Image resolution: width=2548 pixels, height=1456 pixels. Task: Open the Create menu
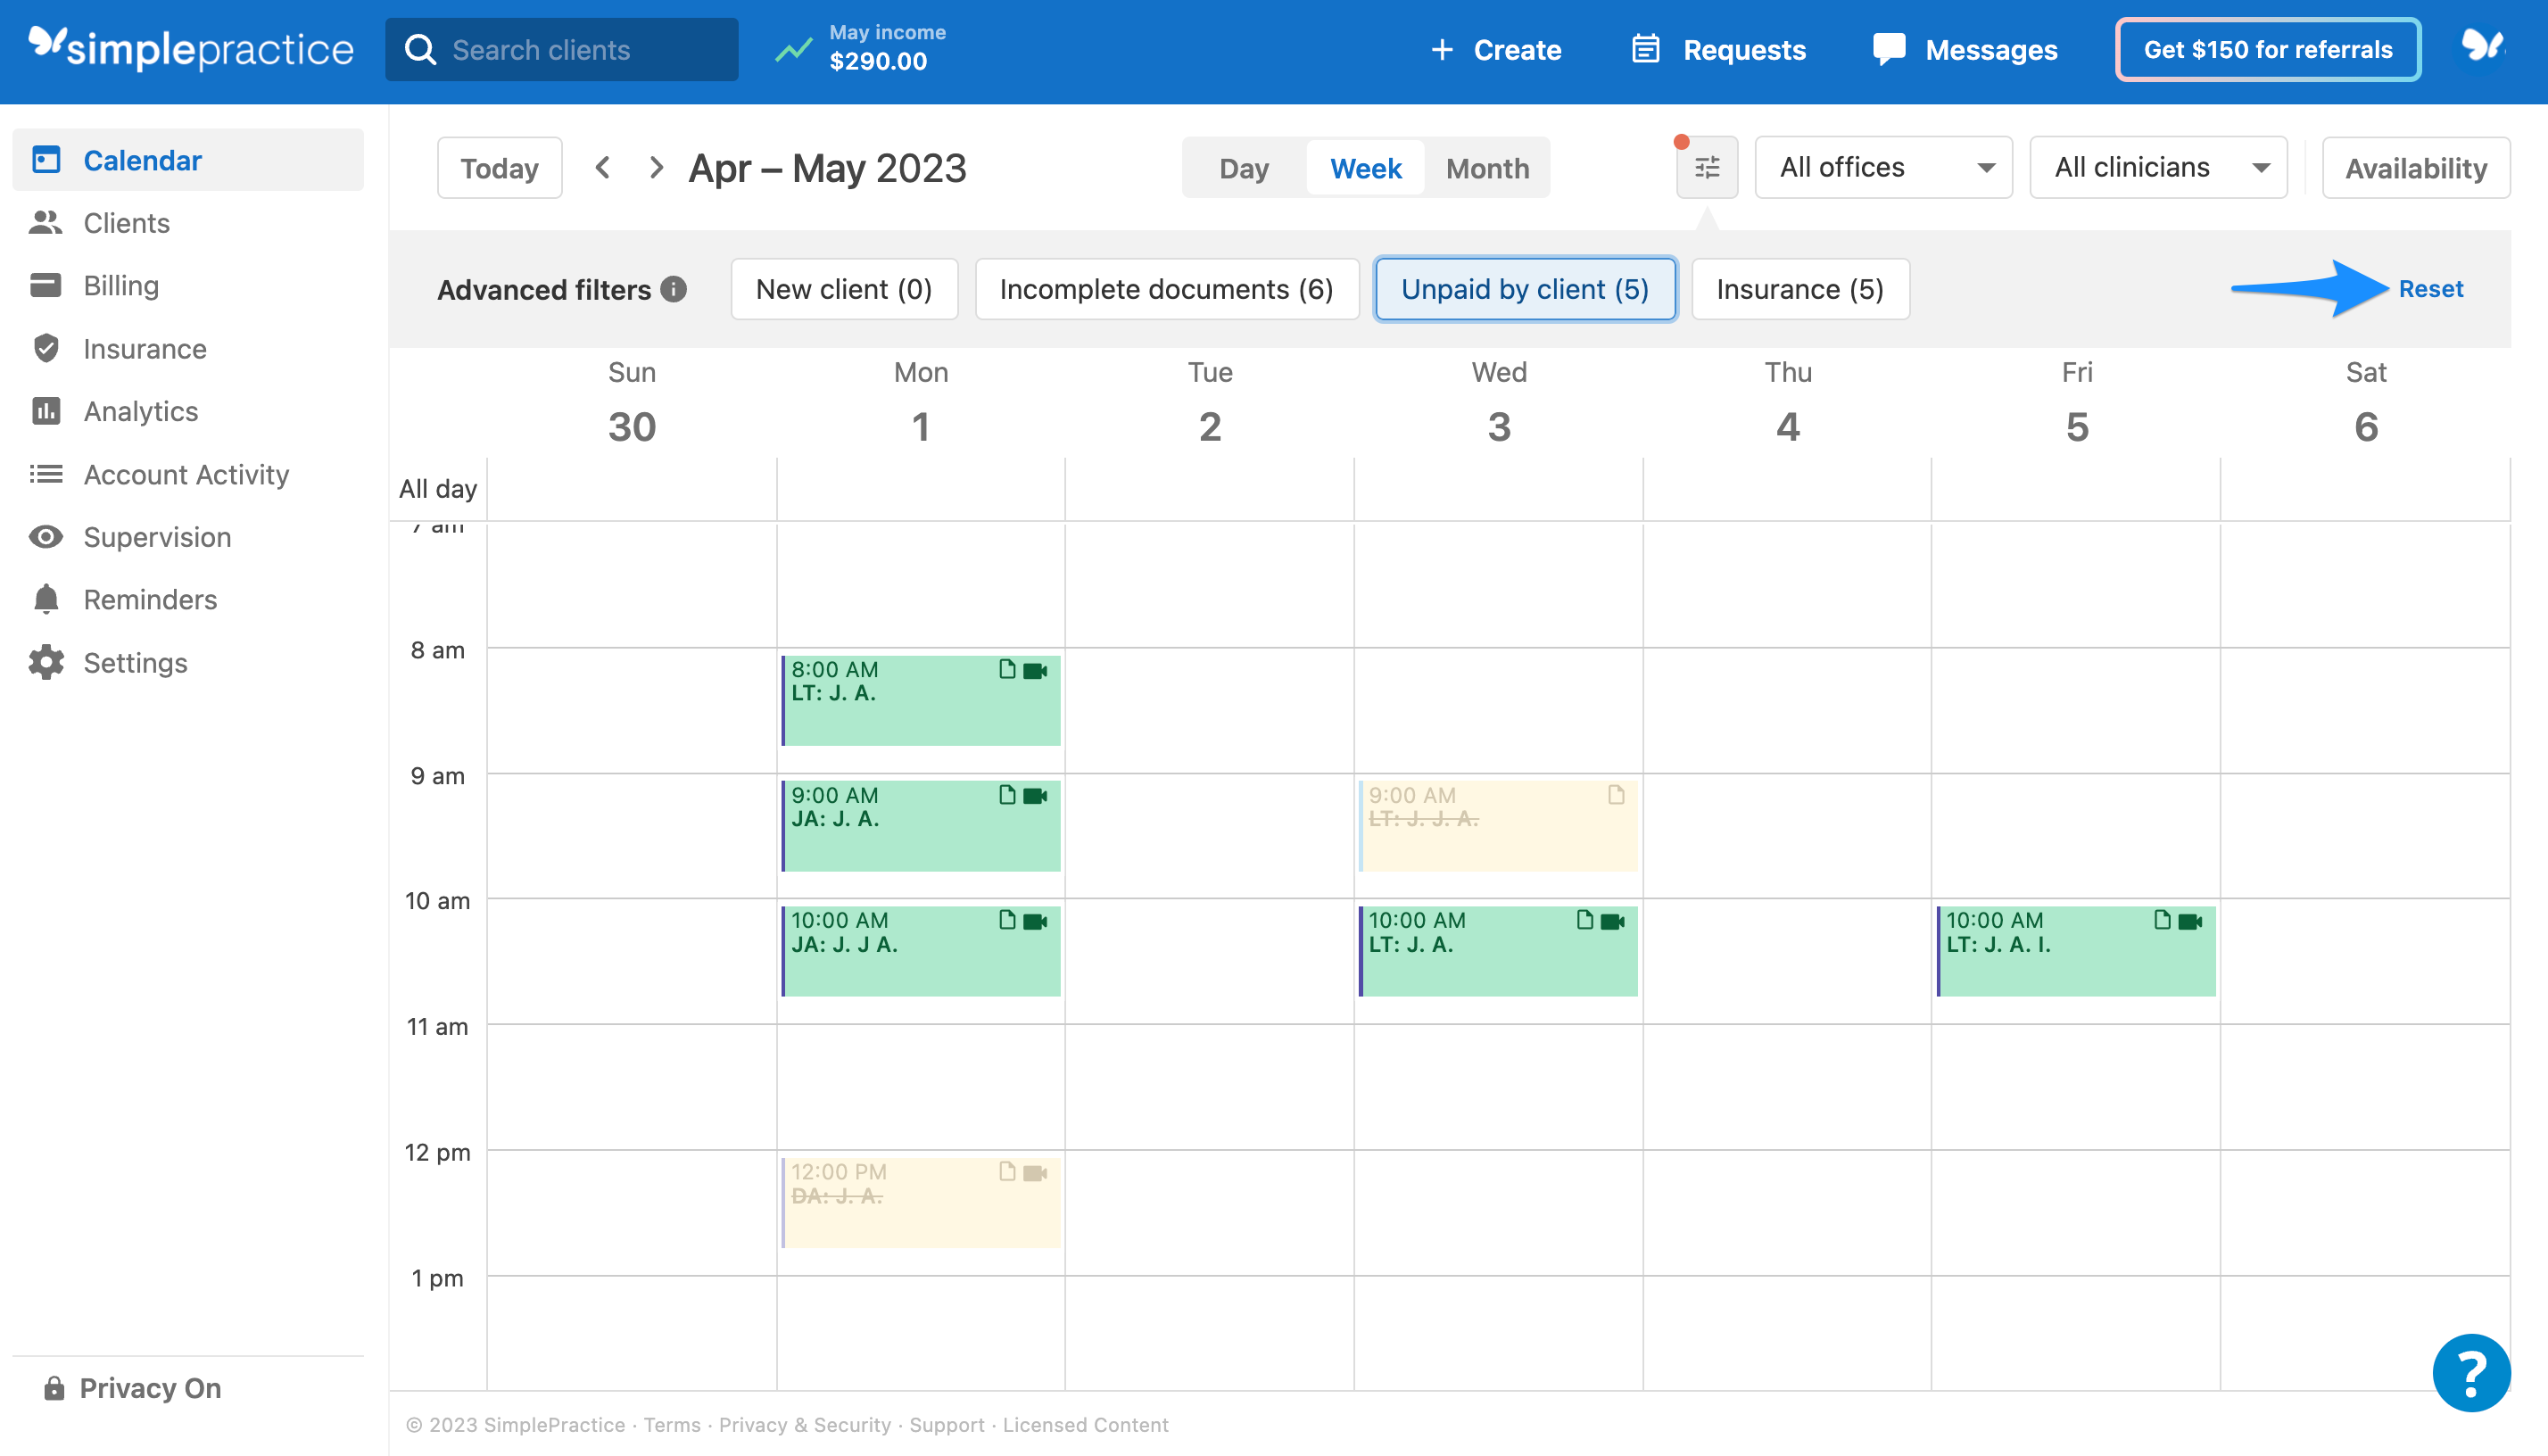[1496, 49]
